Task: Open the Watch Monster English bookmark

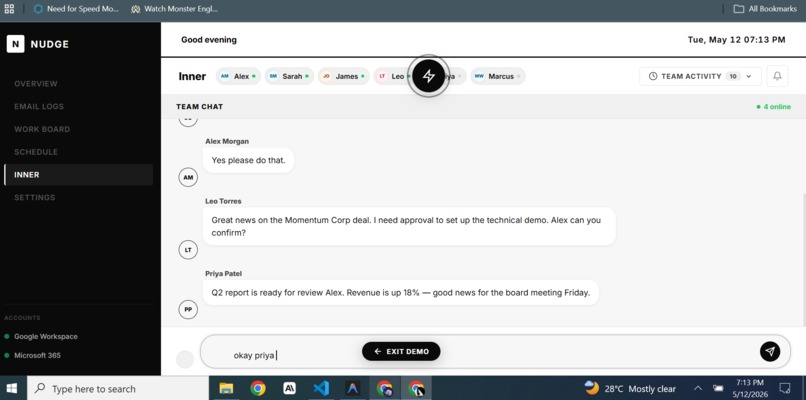Action: pyautogui.click(x=175, y=9)
